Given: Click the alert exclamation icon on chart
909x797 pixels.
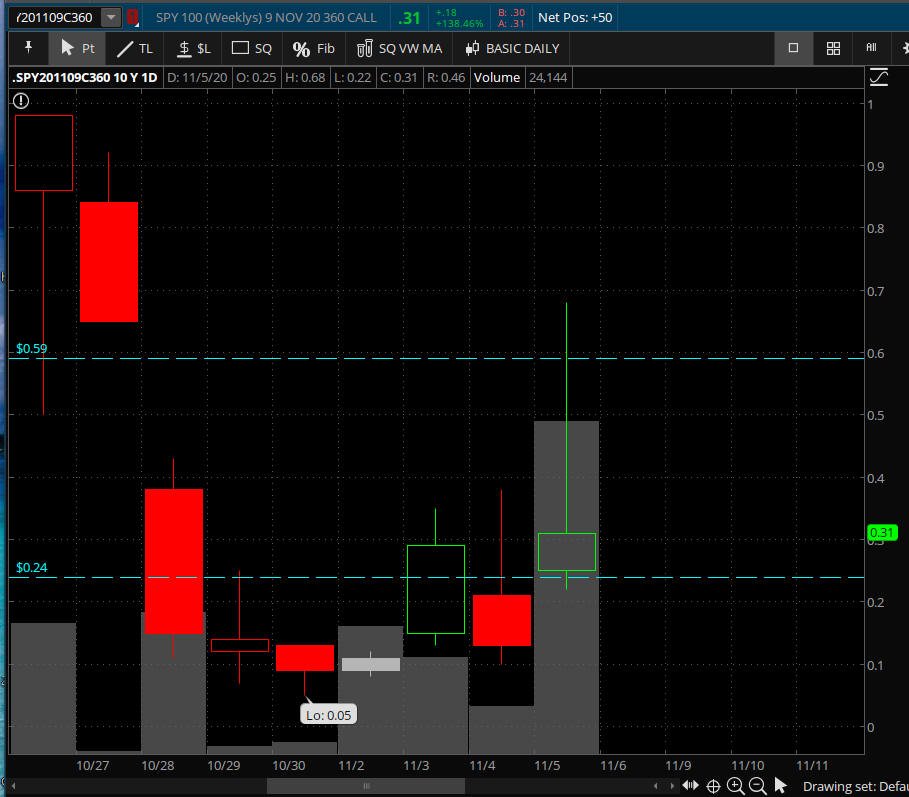Looking at the screenshot, I should pos(21,100).
